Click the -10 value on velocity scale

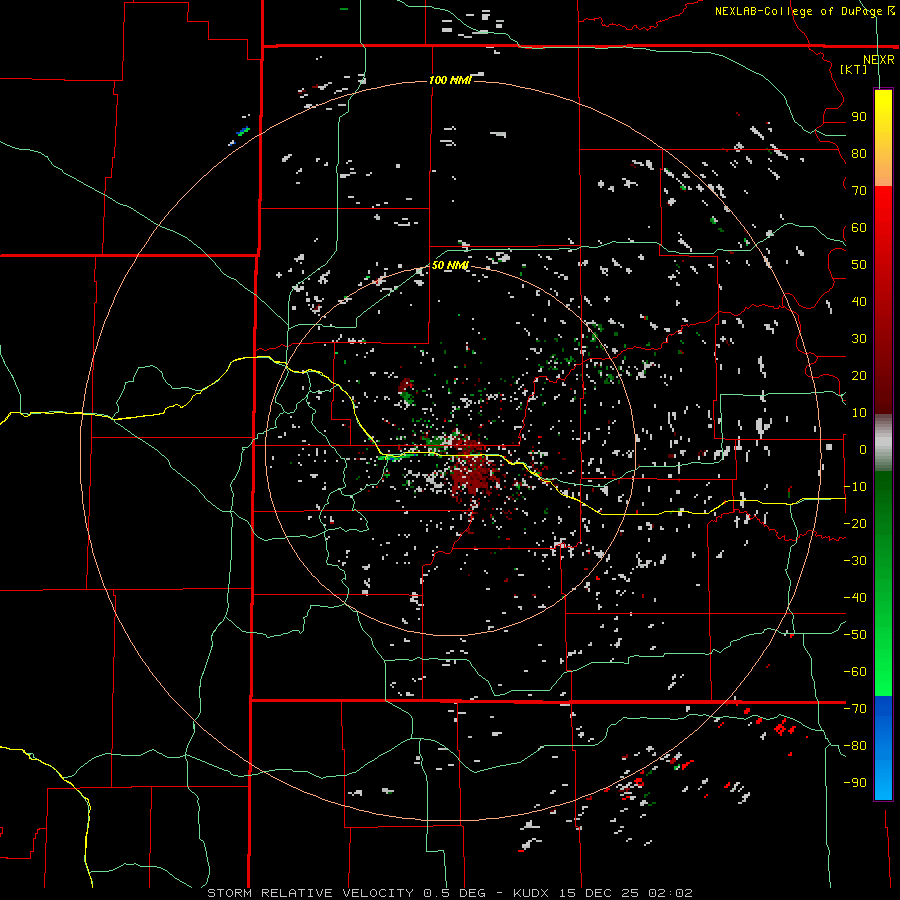point(855,487)
